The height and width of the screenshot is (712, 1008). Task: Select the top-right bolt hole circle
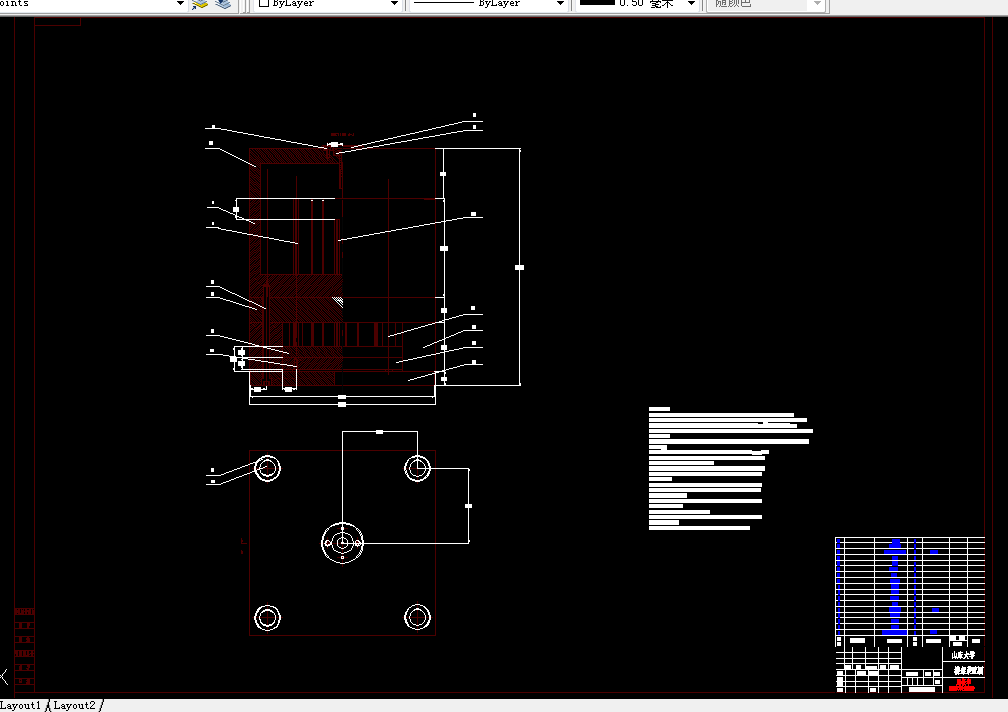[417, 468]
